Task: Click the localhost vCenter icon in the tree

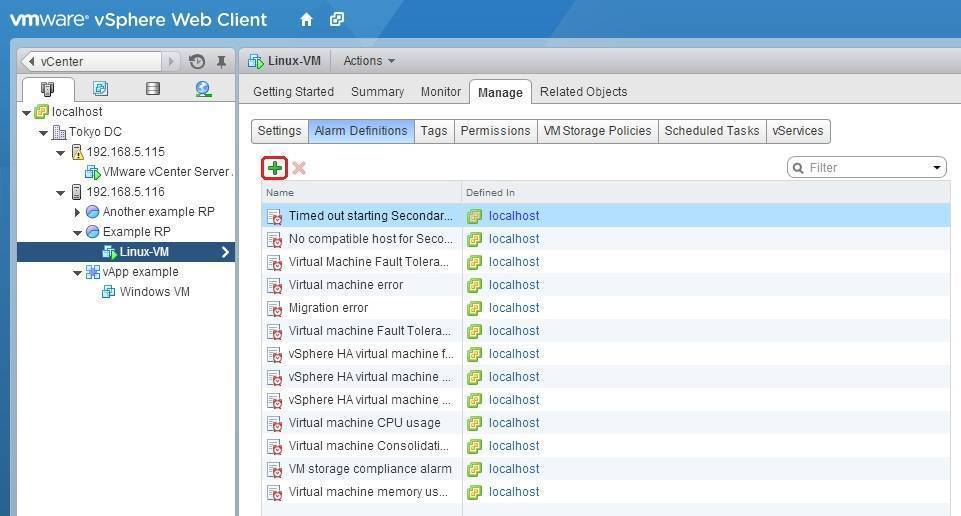Action: coord(42,112)
